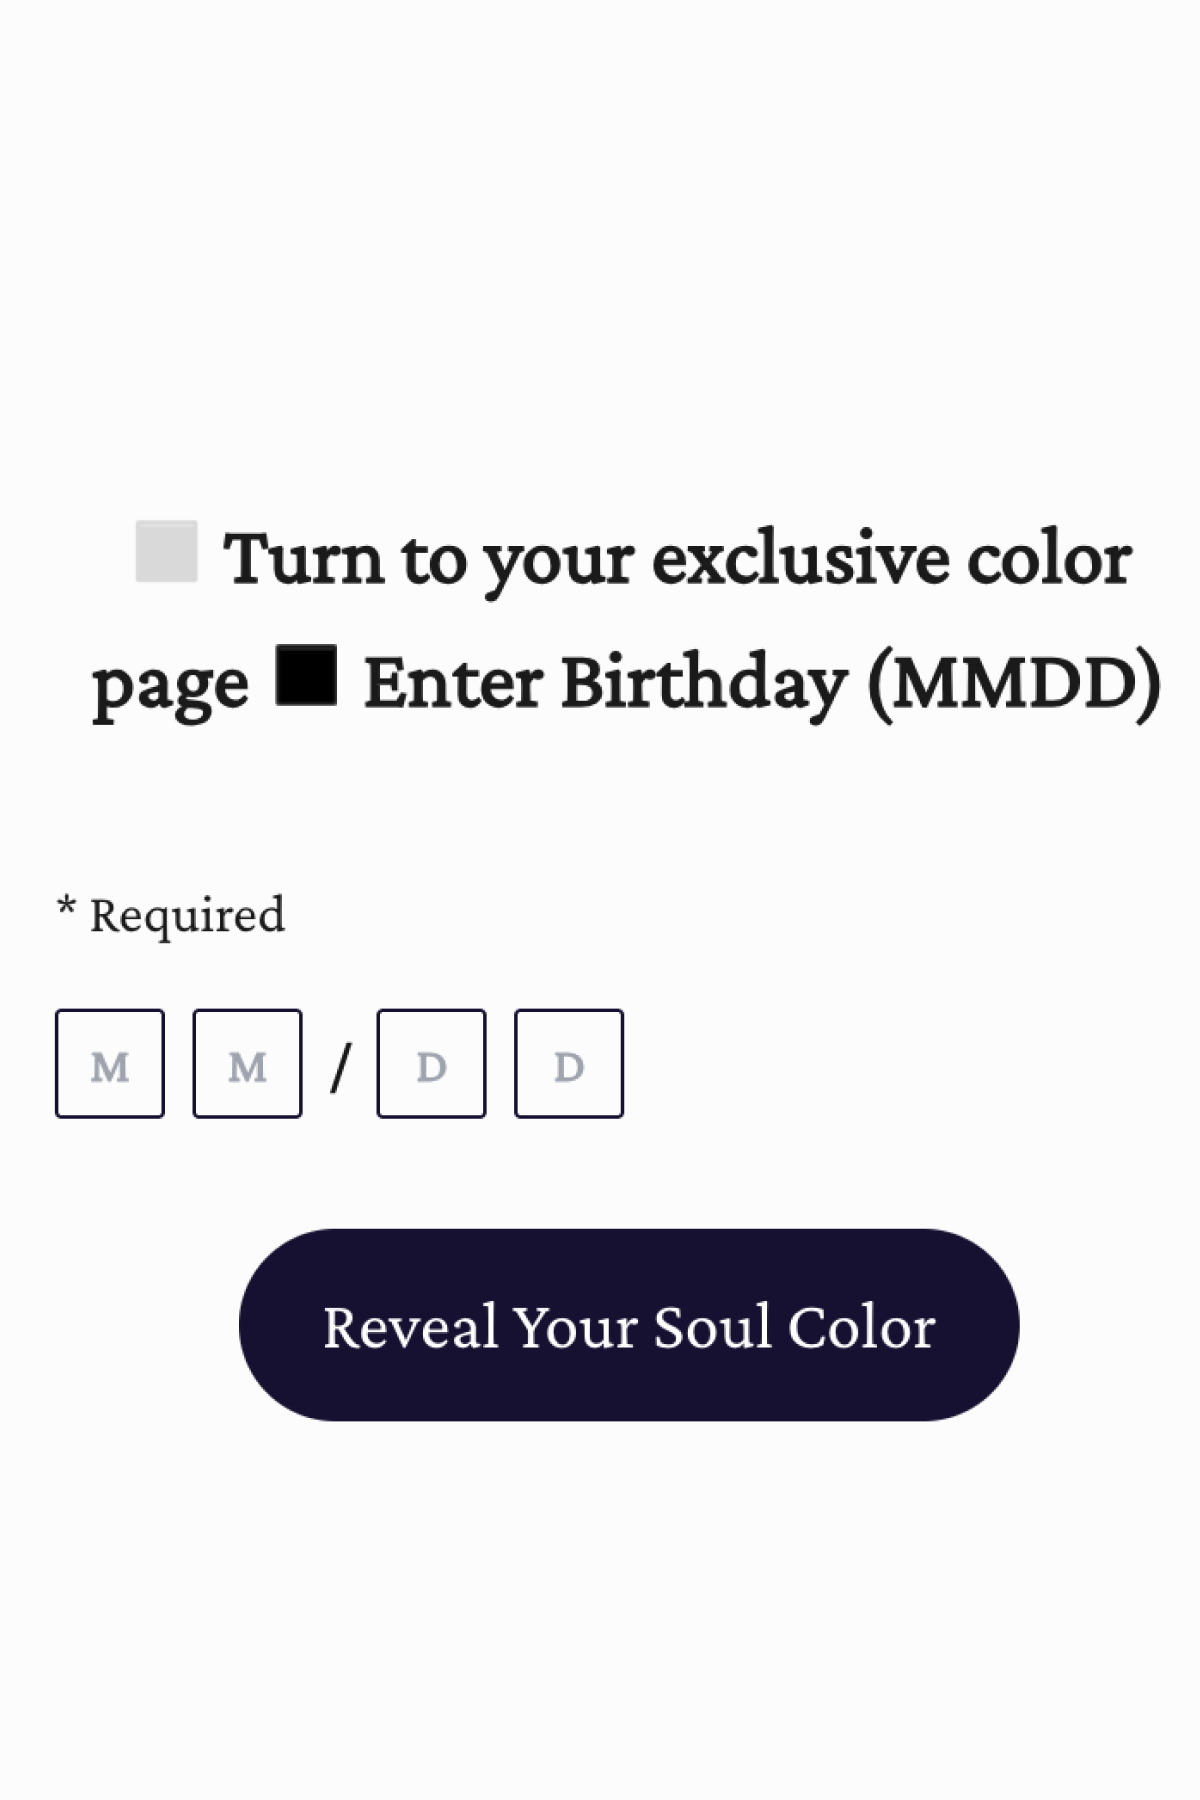Image resolution: width=1200 pixels, height=1800 pixels.
Task: Click the word "Birthday" in the heading
Action: (703, 684)
